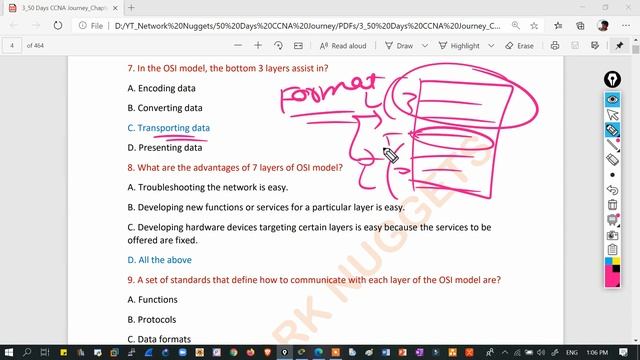Screen dimensions: 640x360
Task: Open the Windows Start menu
Action: (9, 352)
